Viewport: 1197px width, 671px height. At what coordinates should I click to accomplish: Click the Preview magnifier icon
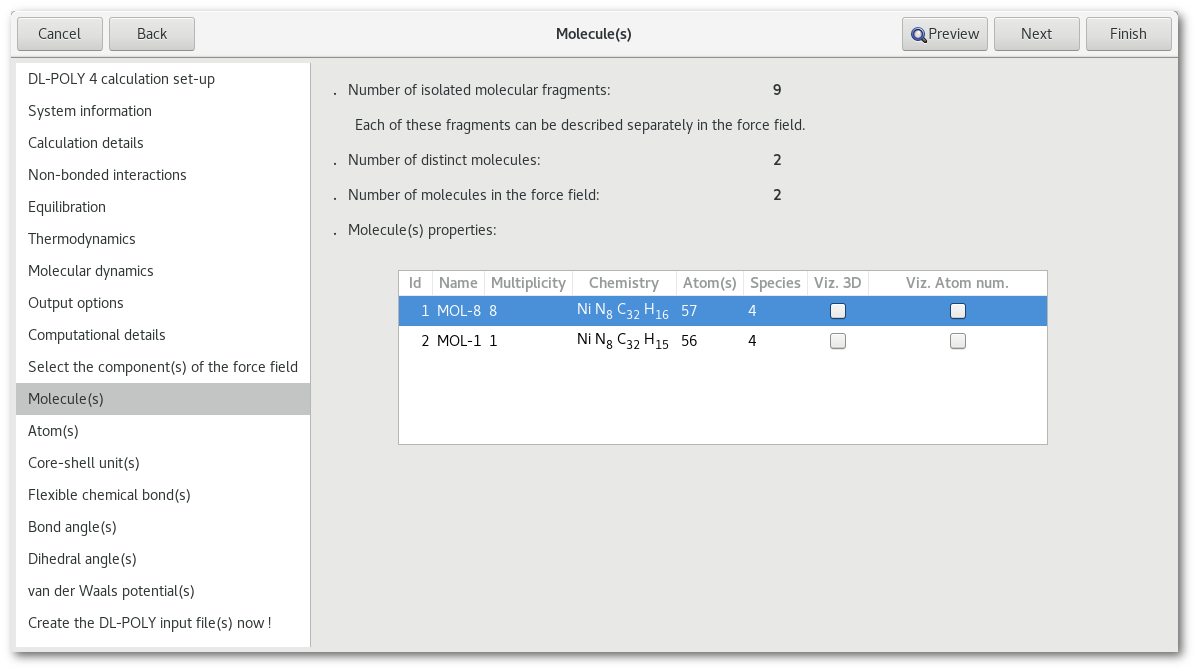[918, 34]
